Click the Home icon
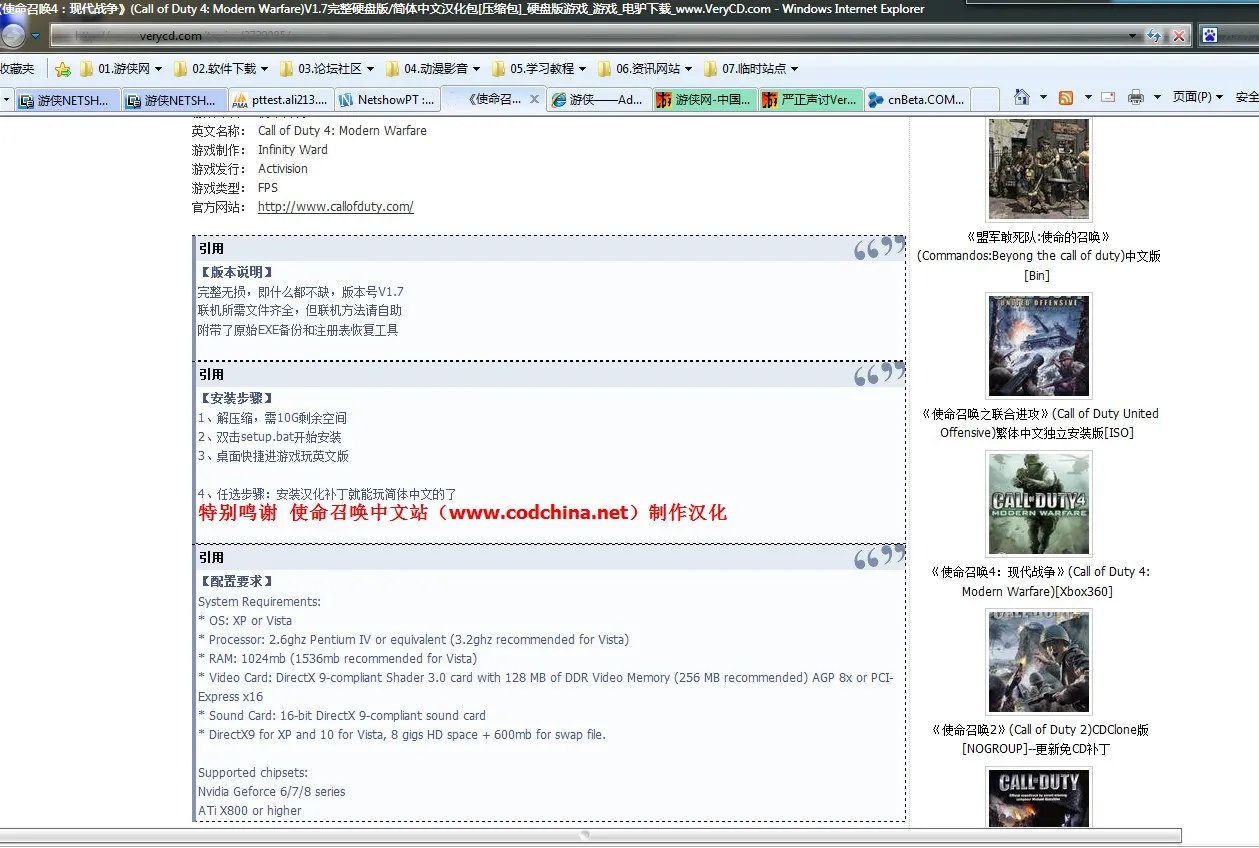Image resolution: width=1259 pixels, height=848 pixels. click(1024, 95)
